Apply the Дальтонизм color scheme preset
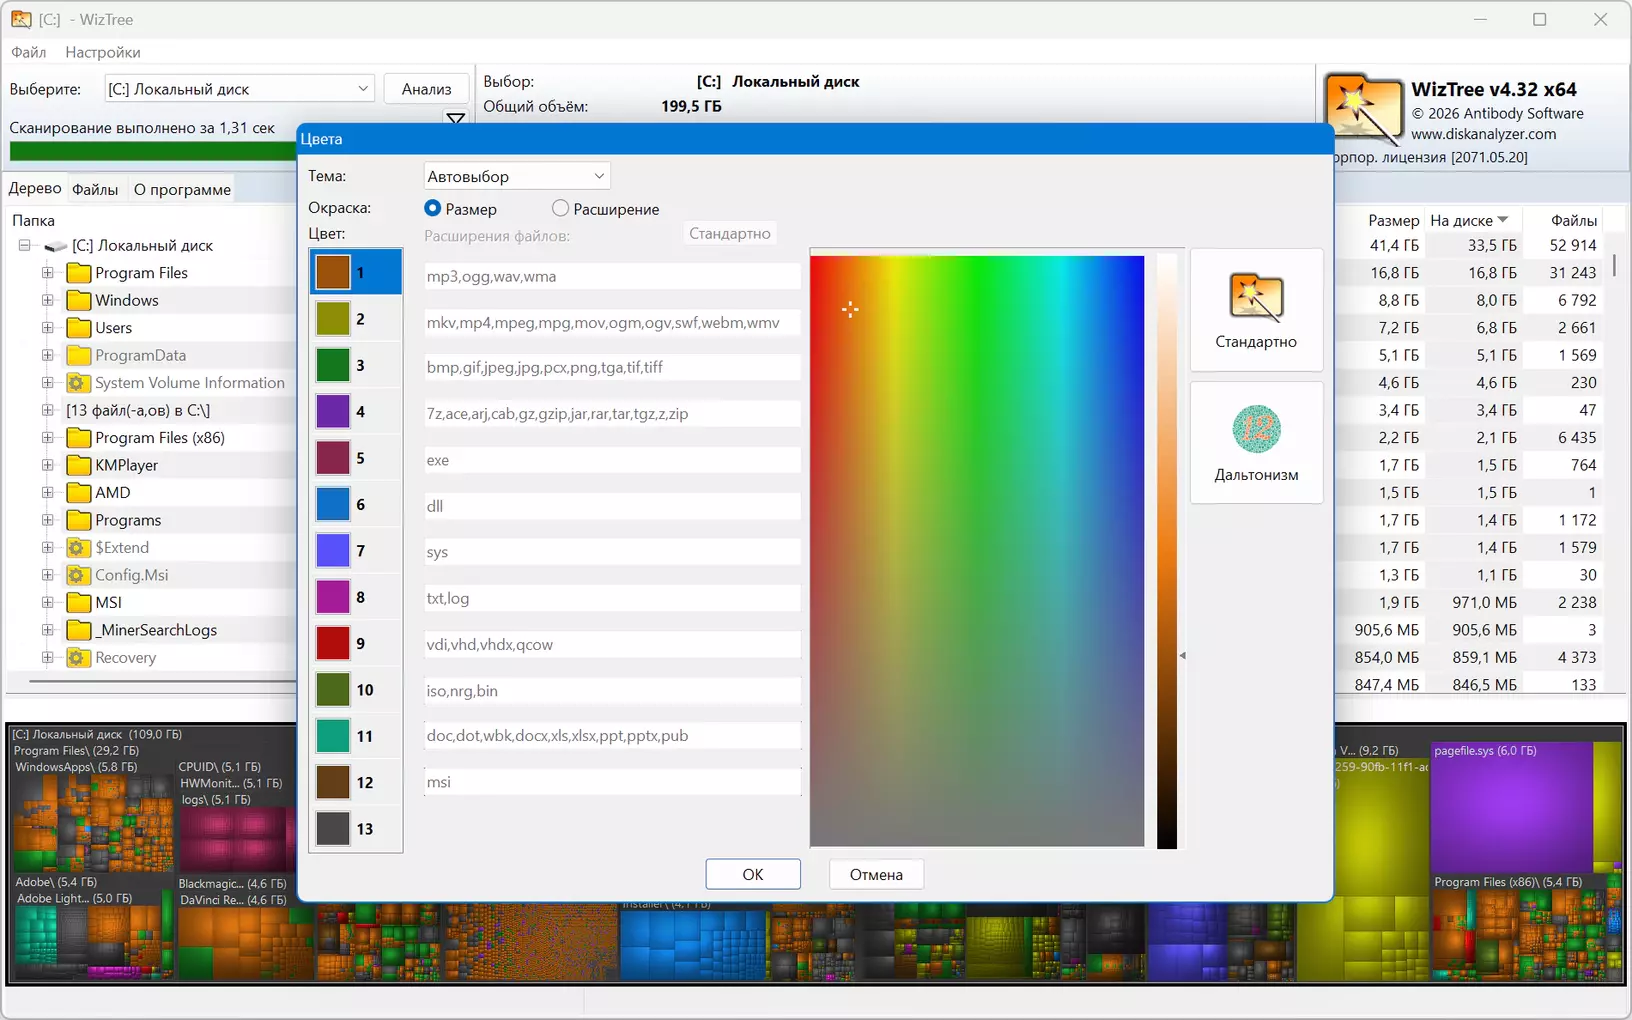The width and height of the screenshot is (1632, 1020). point(1256,443)
